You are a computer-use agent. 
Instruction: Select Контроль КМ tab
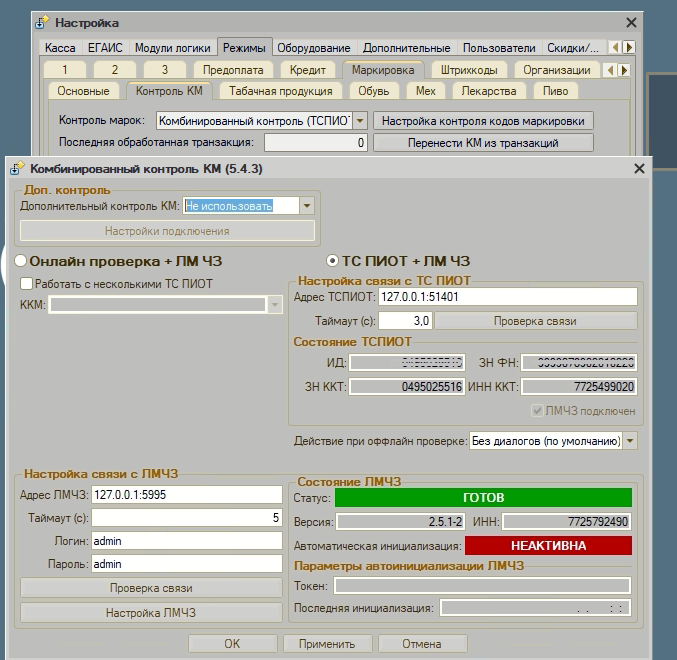pyautogui.click(x=169, y=91)
